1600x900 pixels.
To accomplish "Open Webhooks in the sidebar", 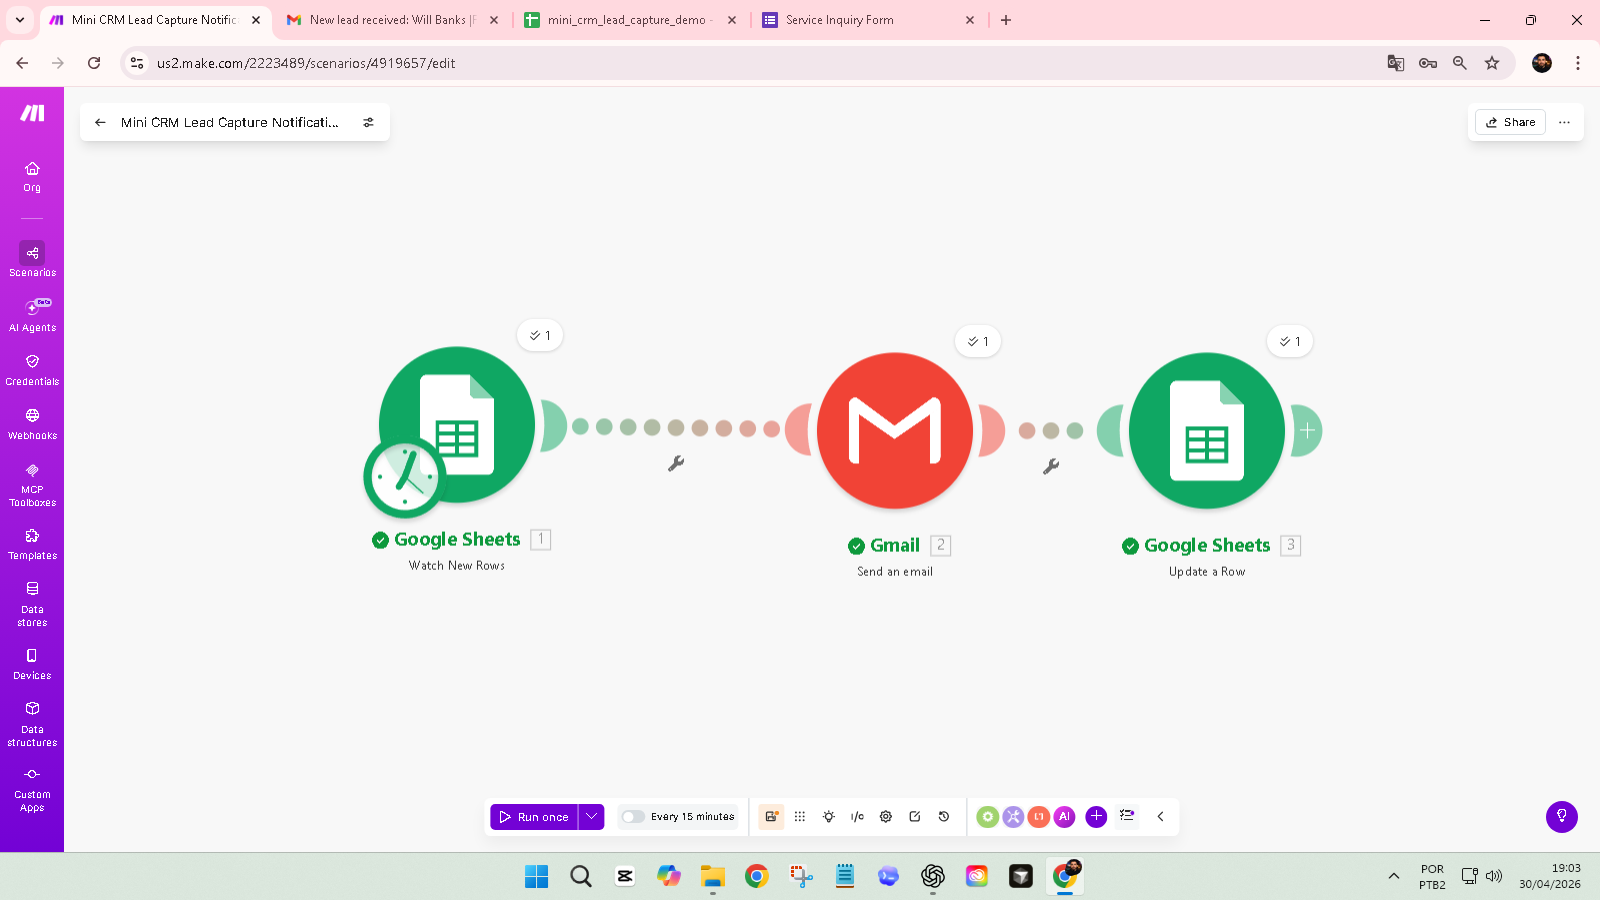I will click(x=32, y=423).
